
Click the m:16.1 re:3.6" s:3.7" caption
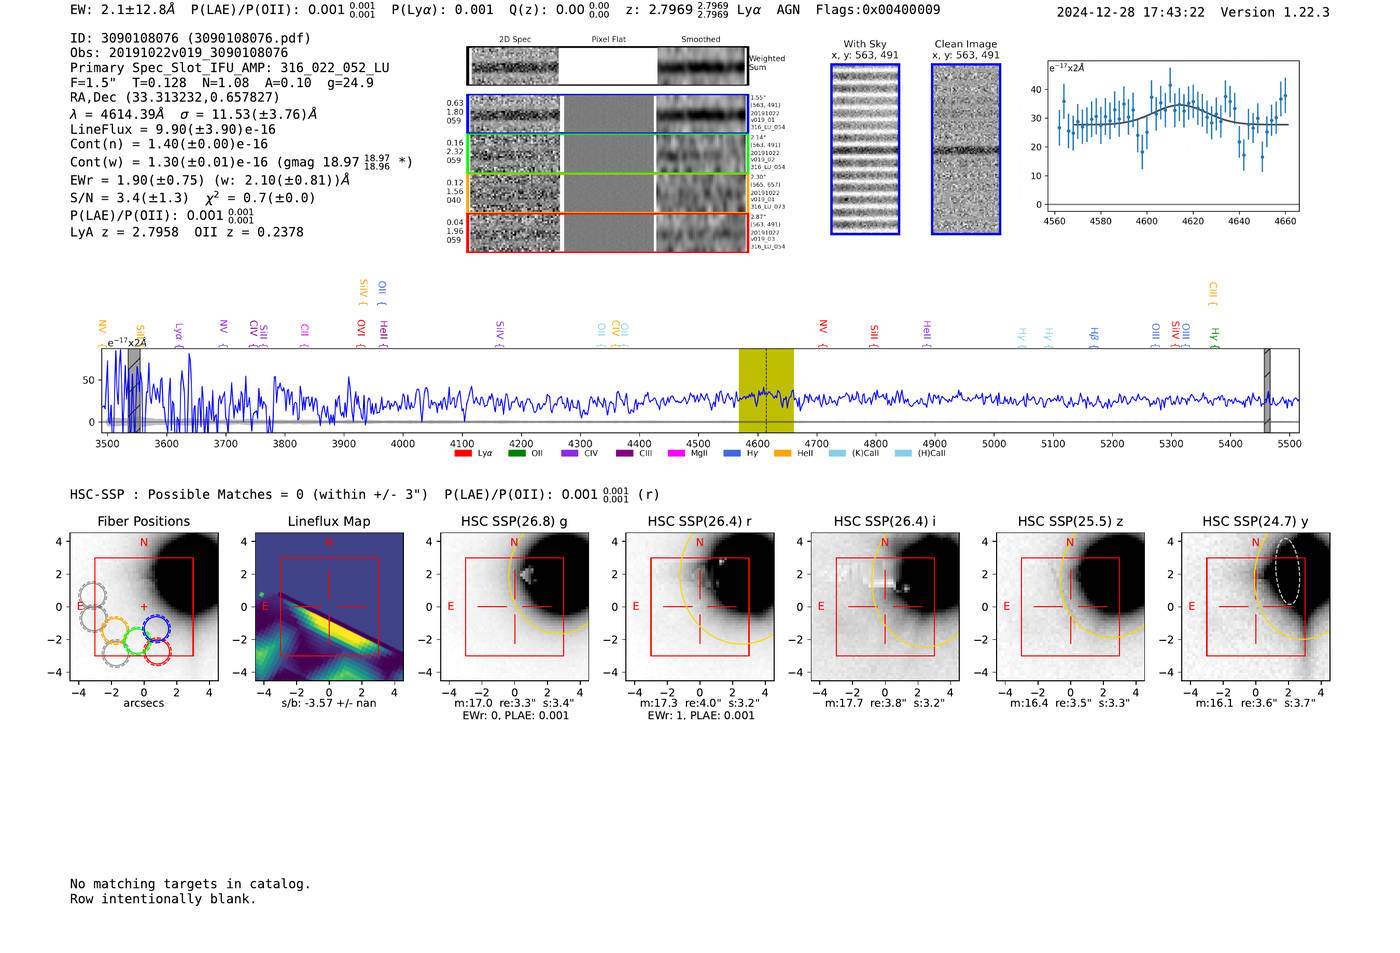pos(1256,703)
